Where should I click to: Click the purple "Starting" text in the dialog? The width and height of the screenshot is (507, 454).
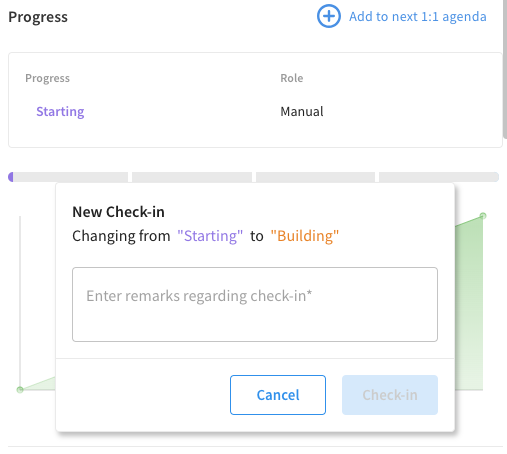(210, 236)
